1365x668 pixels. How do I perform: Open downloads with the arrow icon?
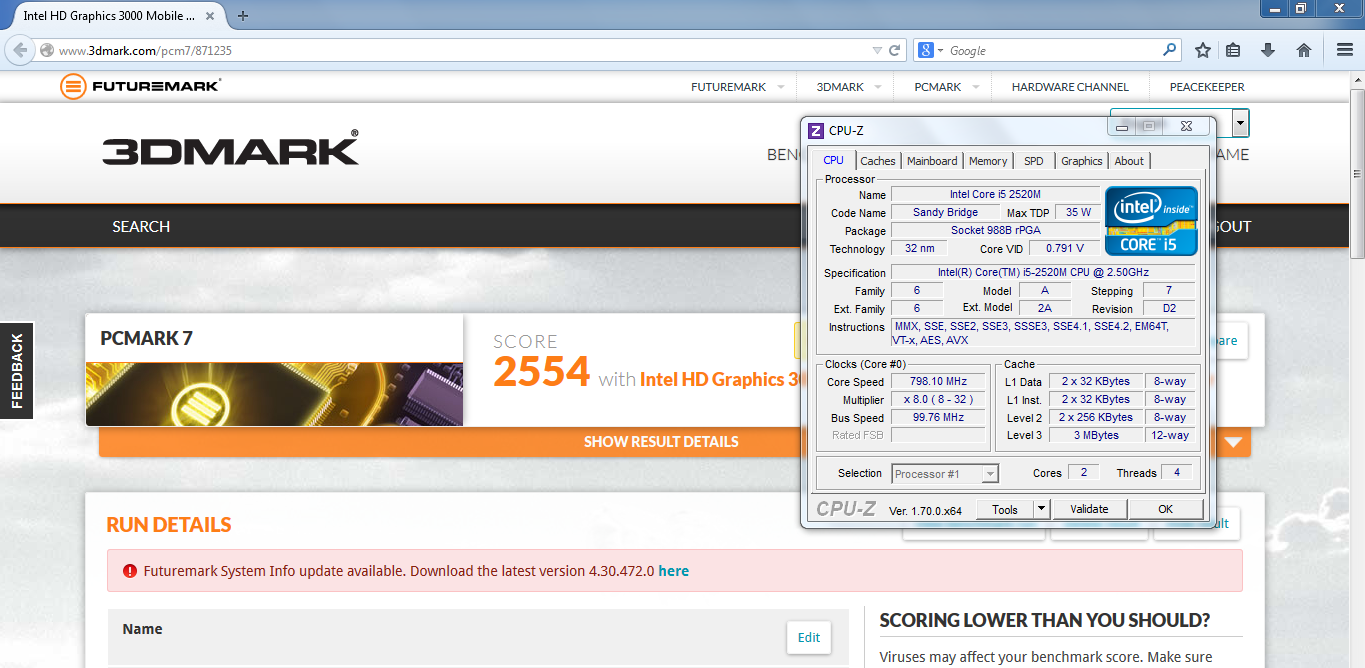1268,50
